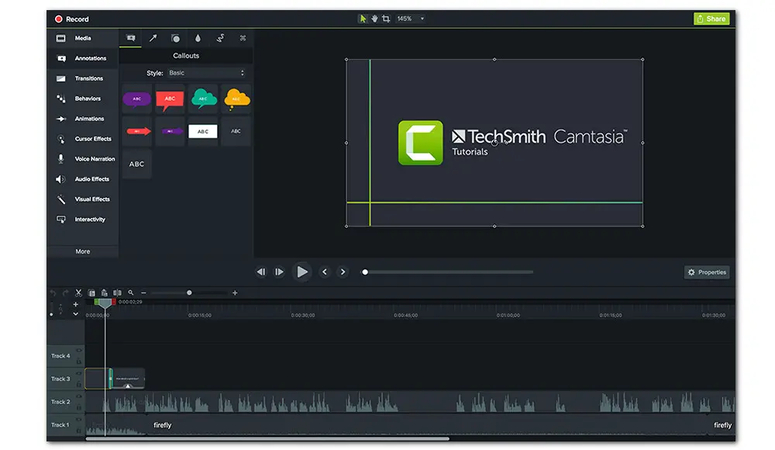Open the Style Basic dropdown
This screenshot has width=775, height=450.
206,73
